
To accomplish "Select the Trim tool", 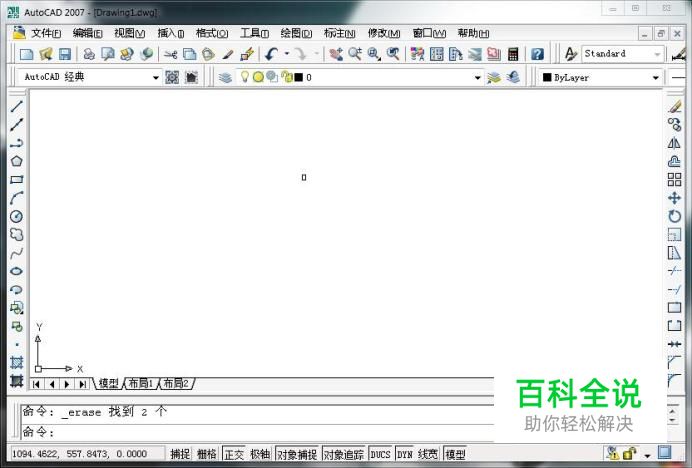I will point(674,271).
